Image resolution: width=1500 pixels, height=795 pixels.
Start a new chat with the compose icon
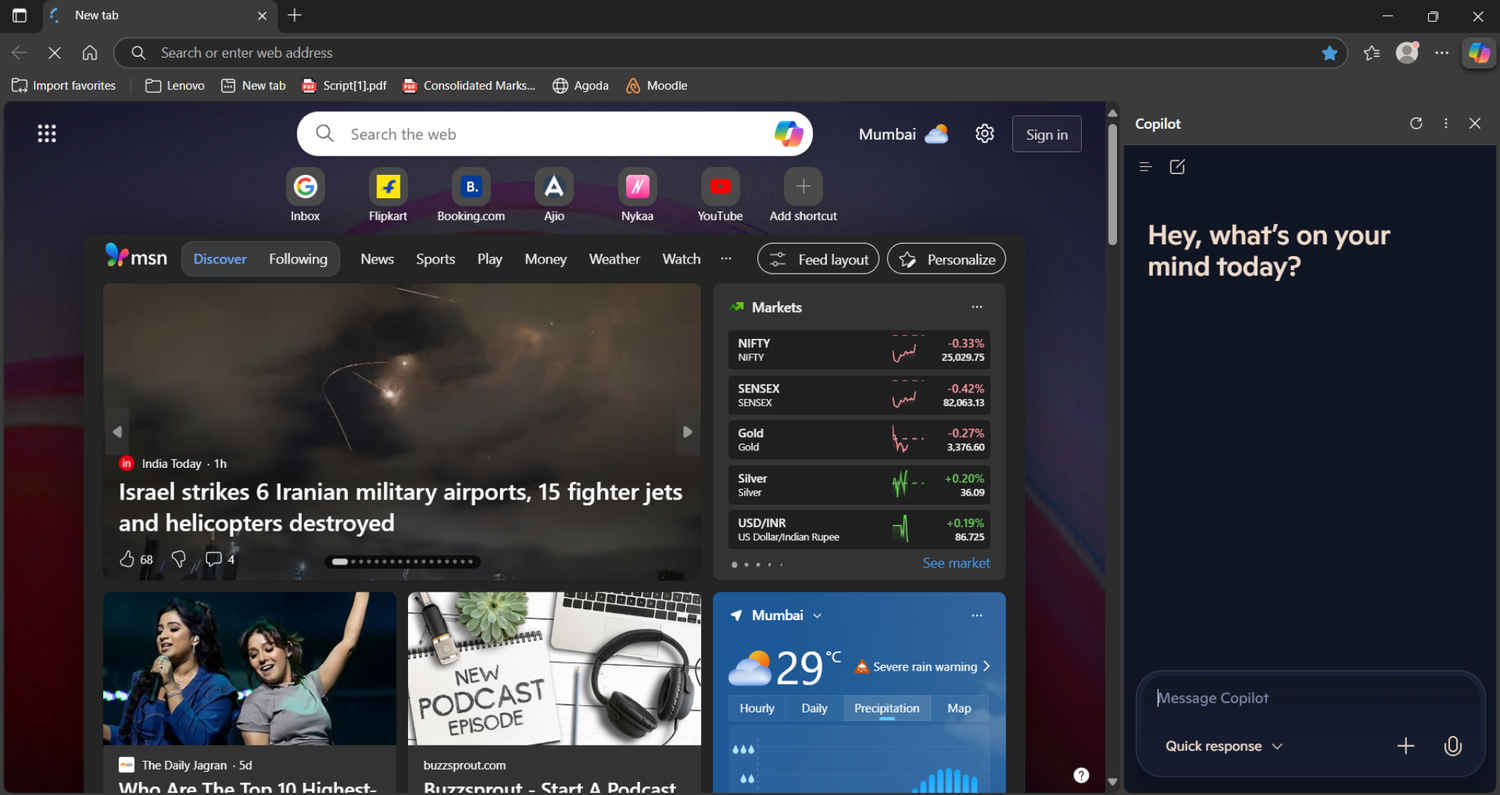[1177, 167]
